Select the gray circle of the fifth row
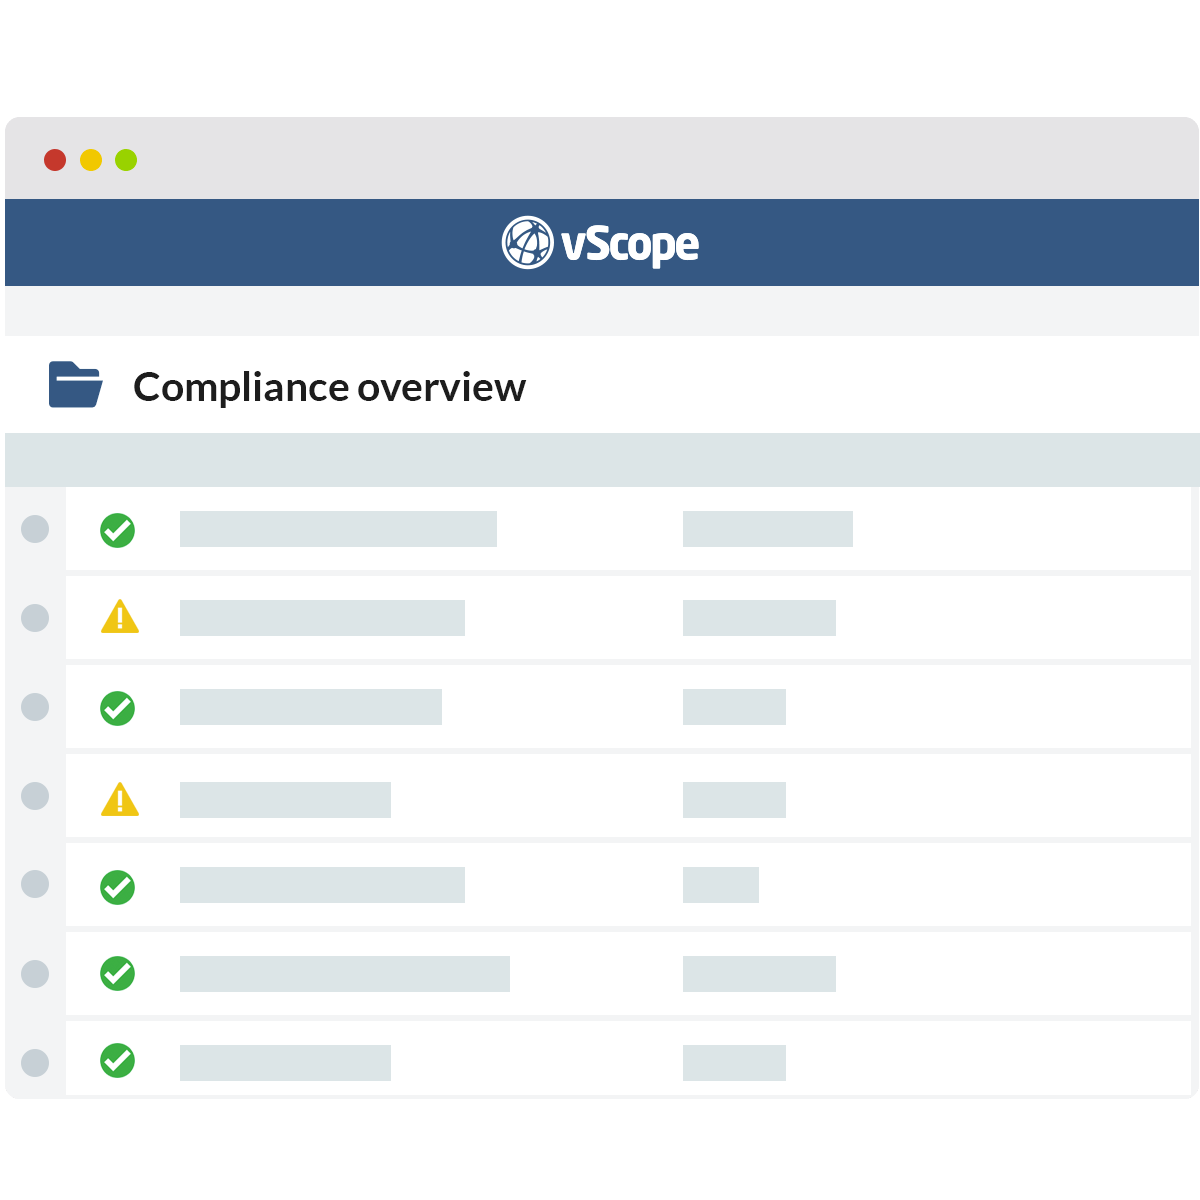This screenshot has width=1200, height=1200. (x=35, y=884)
